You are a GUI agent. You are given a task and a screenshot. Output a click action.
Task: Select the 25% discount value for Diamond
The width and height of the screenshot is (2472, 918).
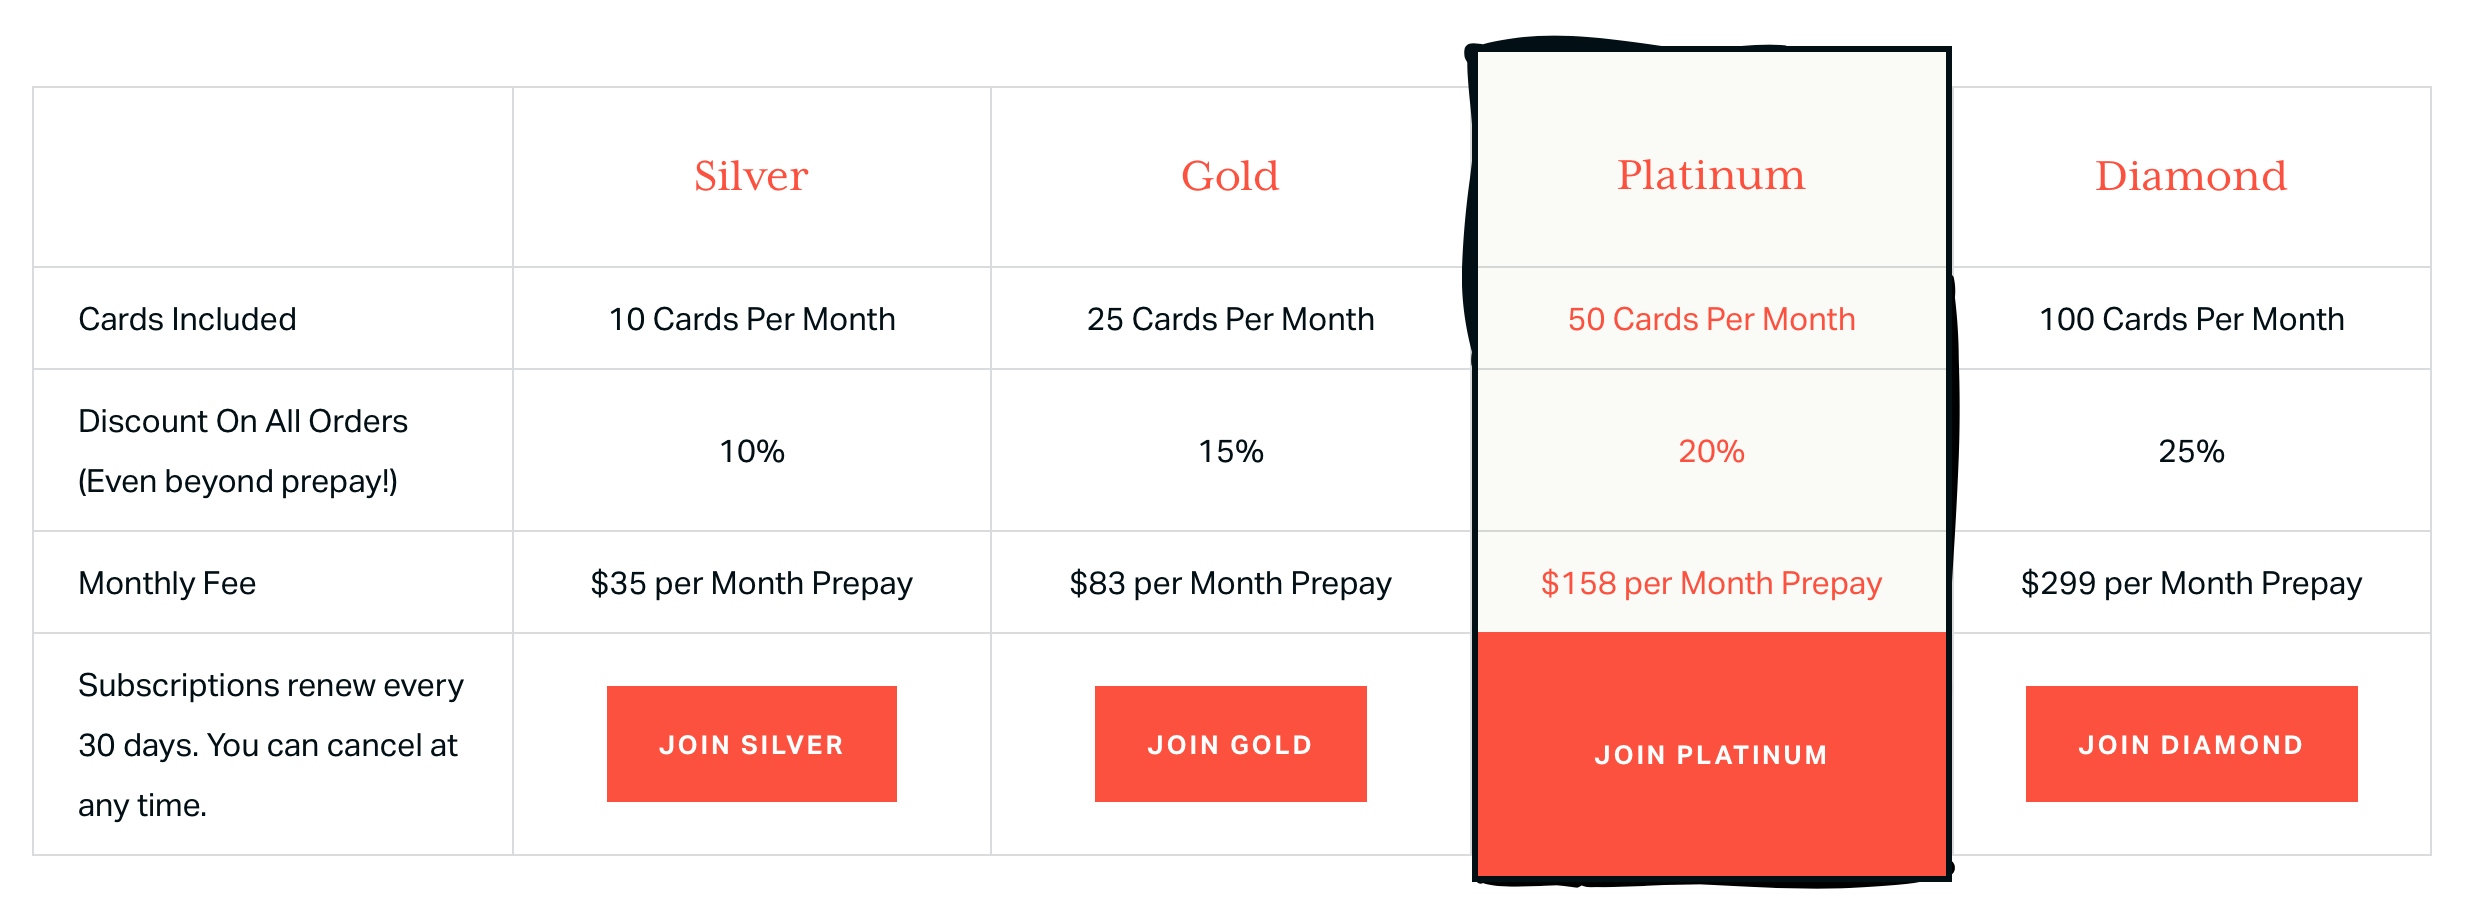click(x=2191, y=451)
